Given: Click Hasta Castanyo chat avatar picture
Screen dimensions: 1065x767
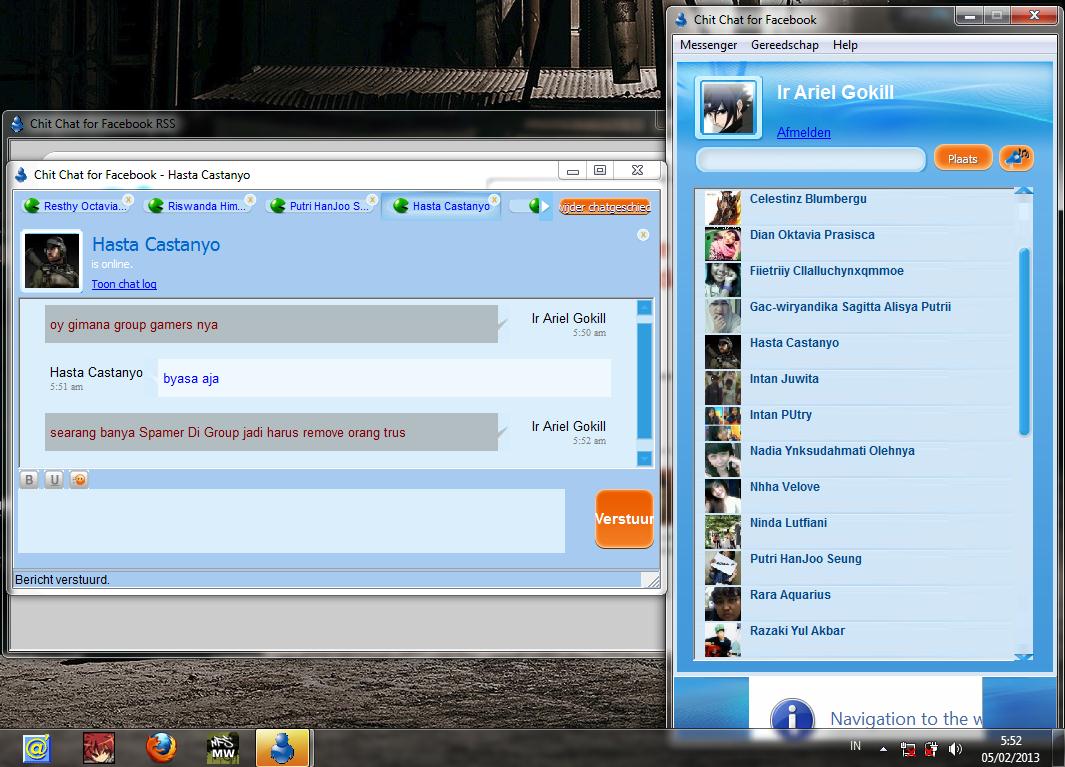Looking at the screenshot, I should click(52, 261).
